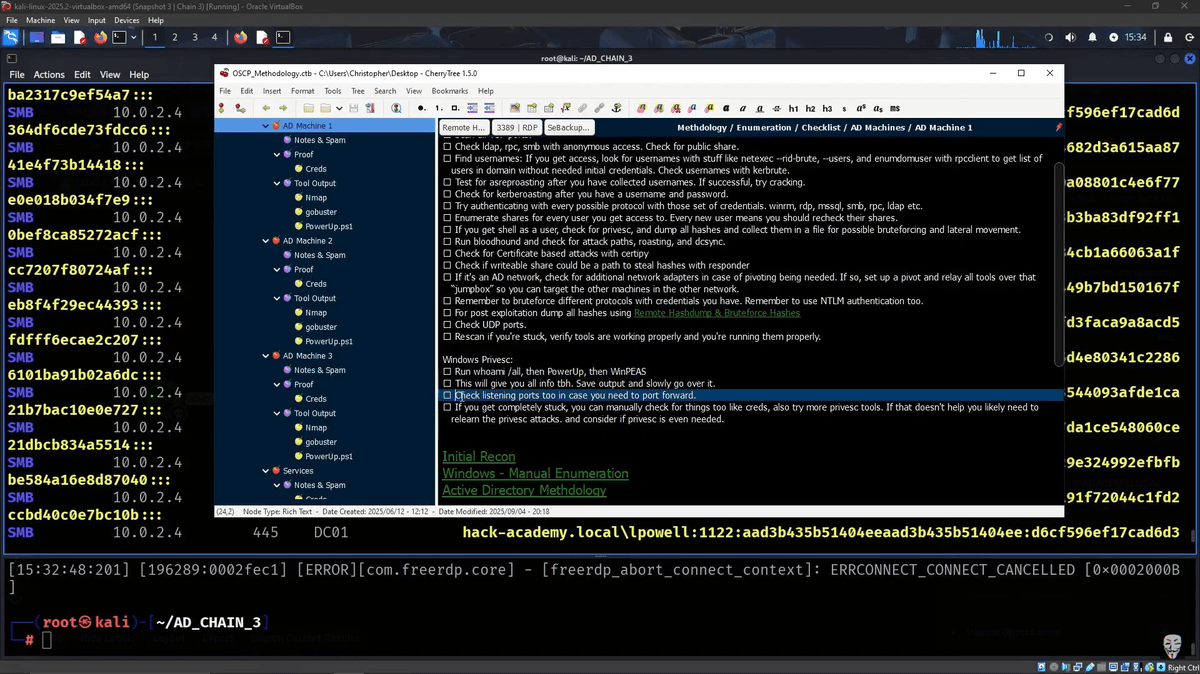Insert a table using toolbar icon
The height and width of the screenshot is (674, 1200).
(x=531, y=108)
